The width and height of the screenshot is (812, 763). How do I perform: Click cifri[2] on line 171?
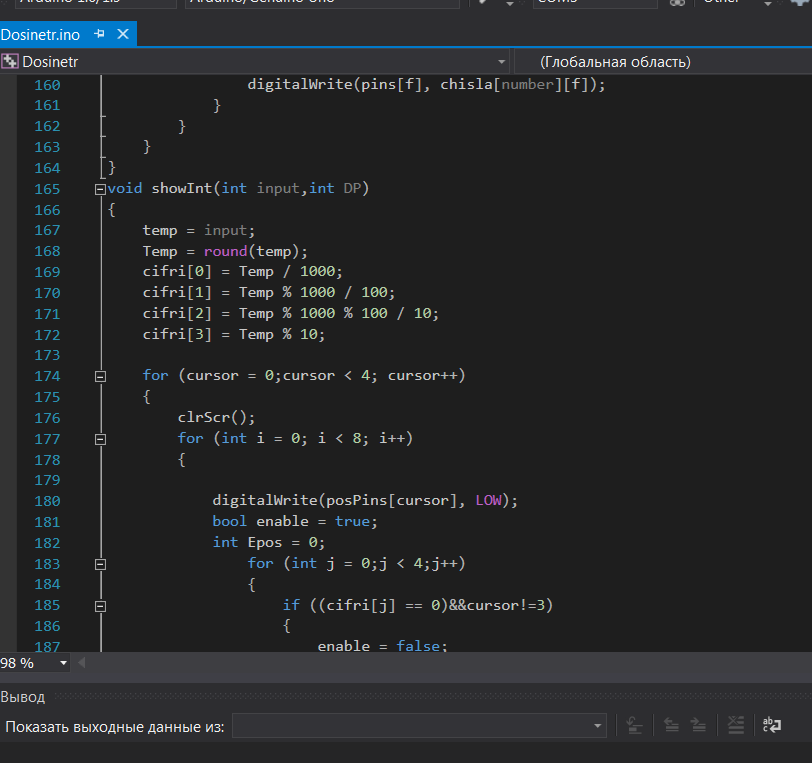pos(177,313)
